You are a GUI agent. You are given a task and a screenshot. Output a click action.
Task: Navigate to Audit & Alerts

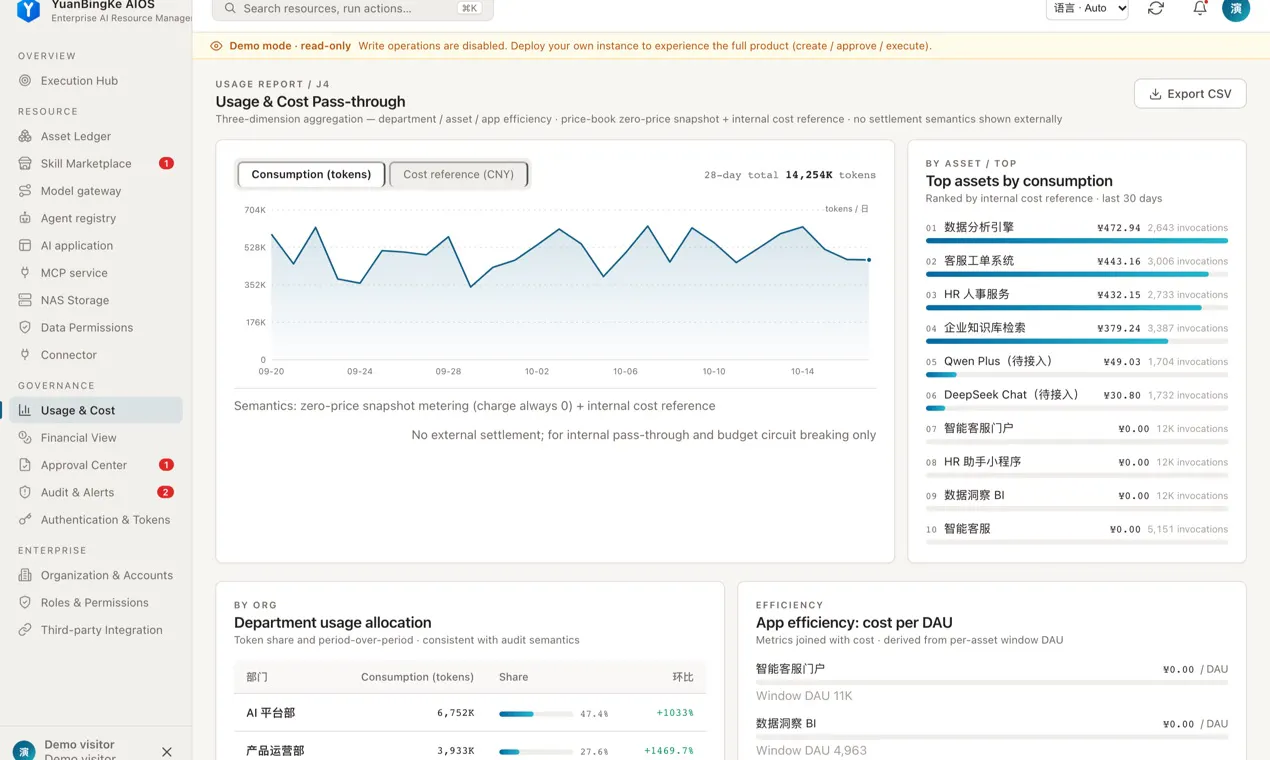(x=96, y=492)
